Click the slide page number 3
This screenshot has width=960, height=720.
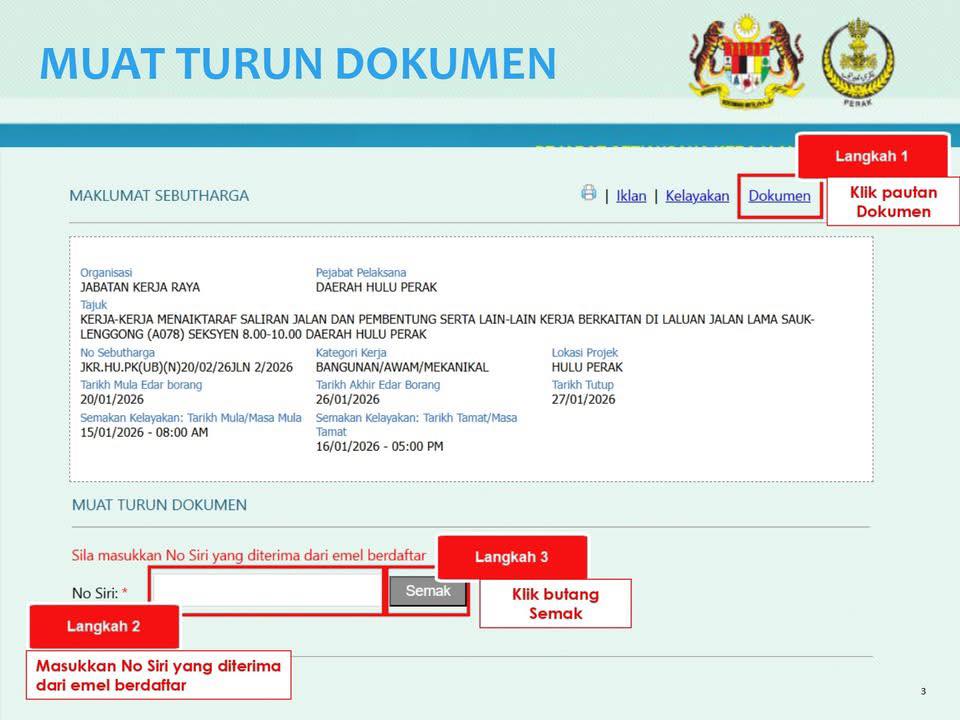click(923, 692)
